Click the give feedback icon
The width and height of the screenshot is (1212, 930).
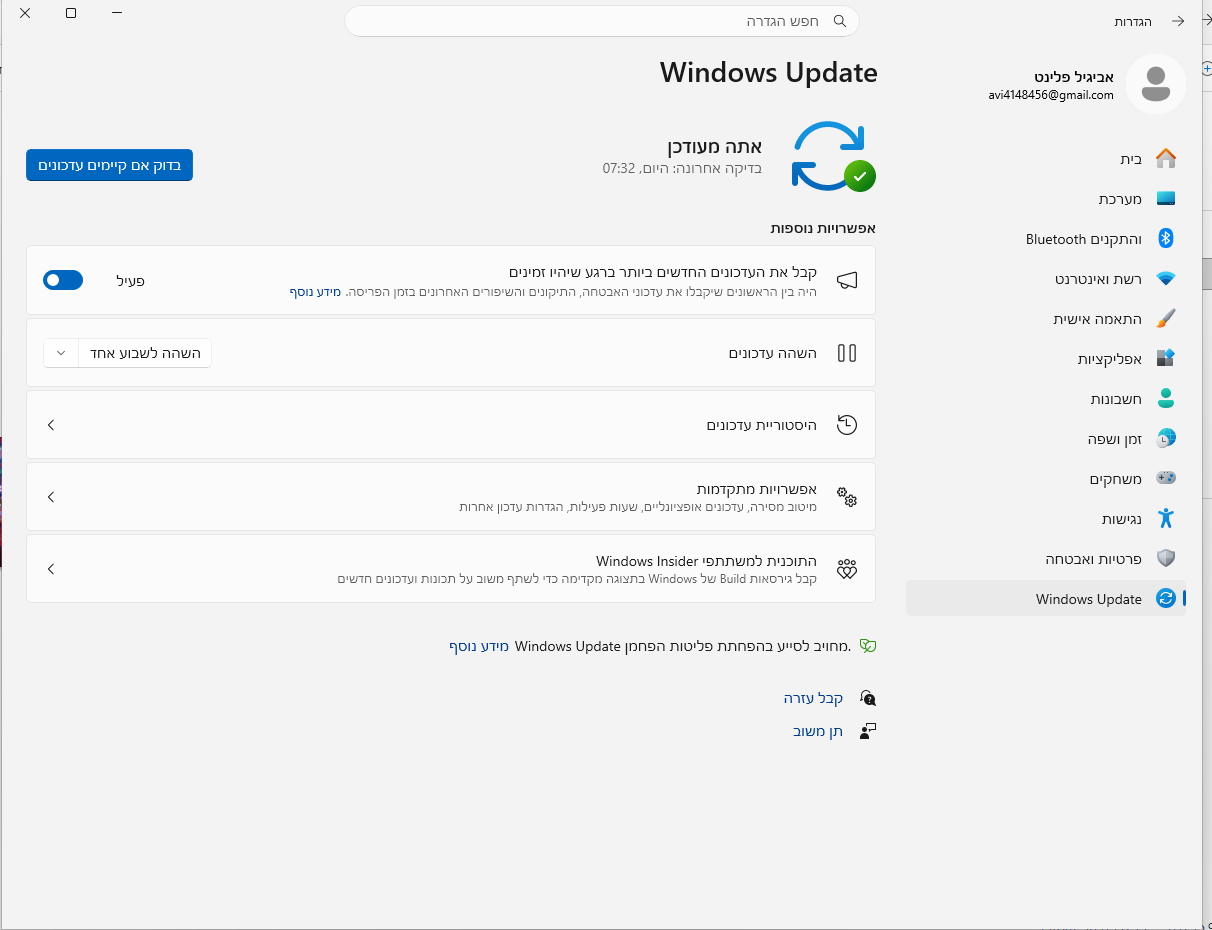pos(867,731)
